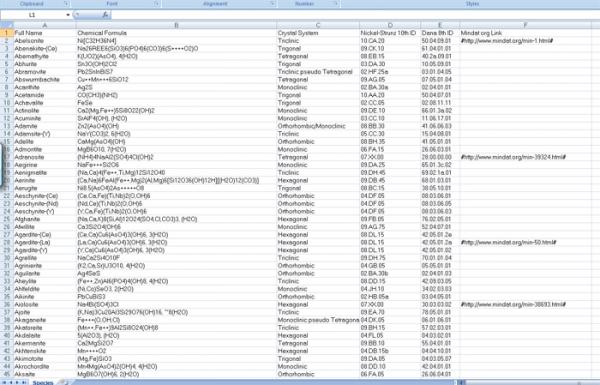The height and width of the screenshot is (385, 600).
Task: Click the Insert Function fx icon
Action: point(105,15)
